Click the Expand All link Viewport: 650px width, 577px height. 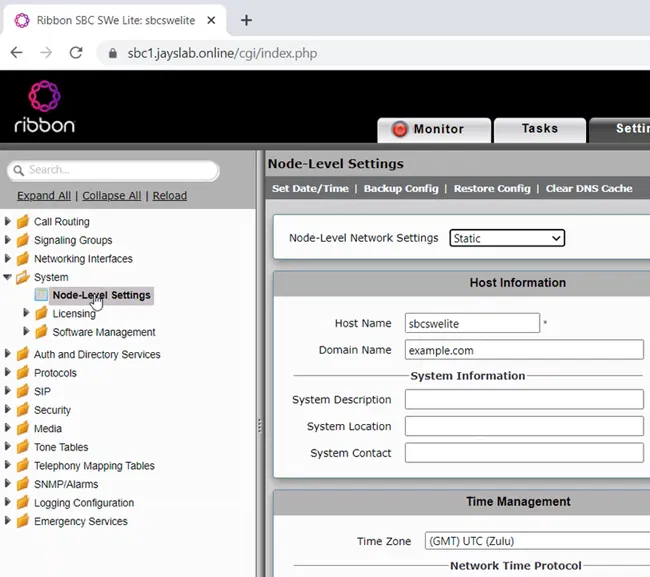click(44, 196)
